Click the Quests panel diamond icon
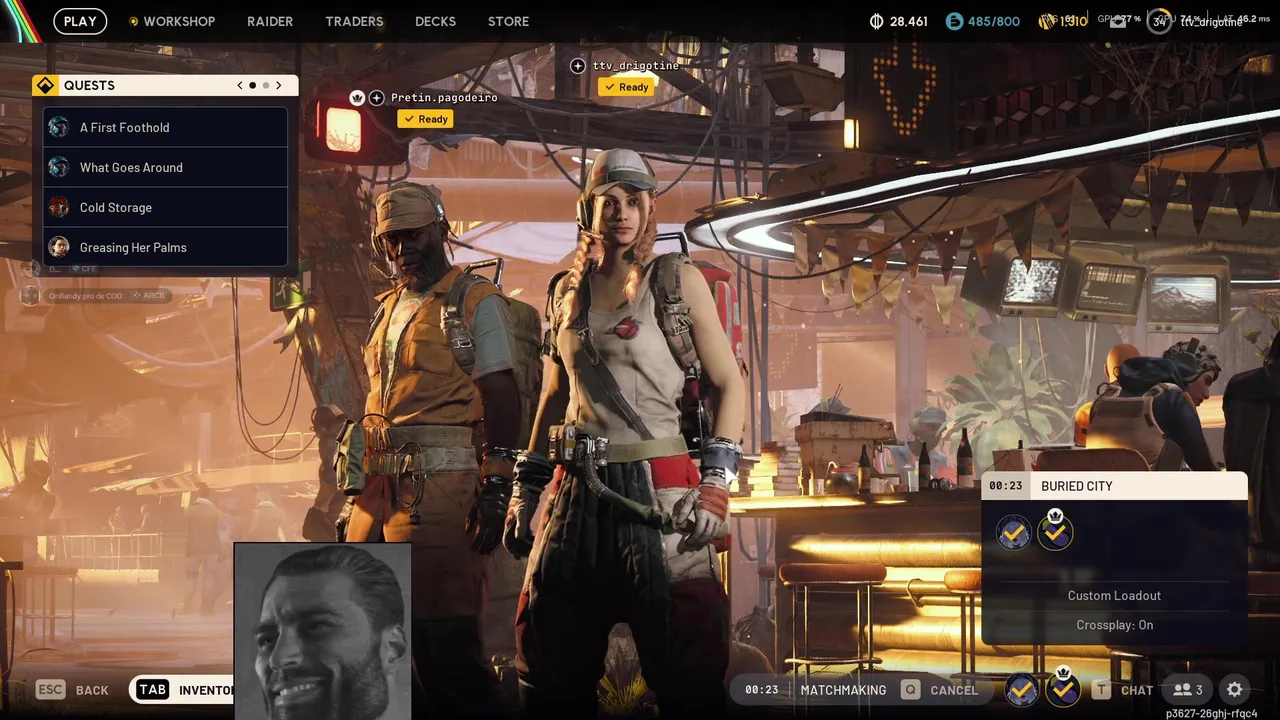The width and height of the screenshot is (1280, 720). point(45,85)
